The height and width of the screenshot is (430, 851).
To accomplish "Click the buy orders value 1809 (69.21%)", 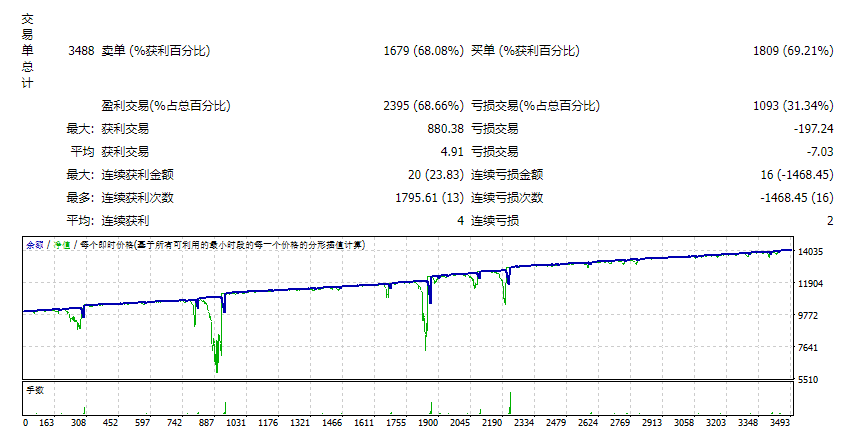I will pos(793,51).
